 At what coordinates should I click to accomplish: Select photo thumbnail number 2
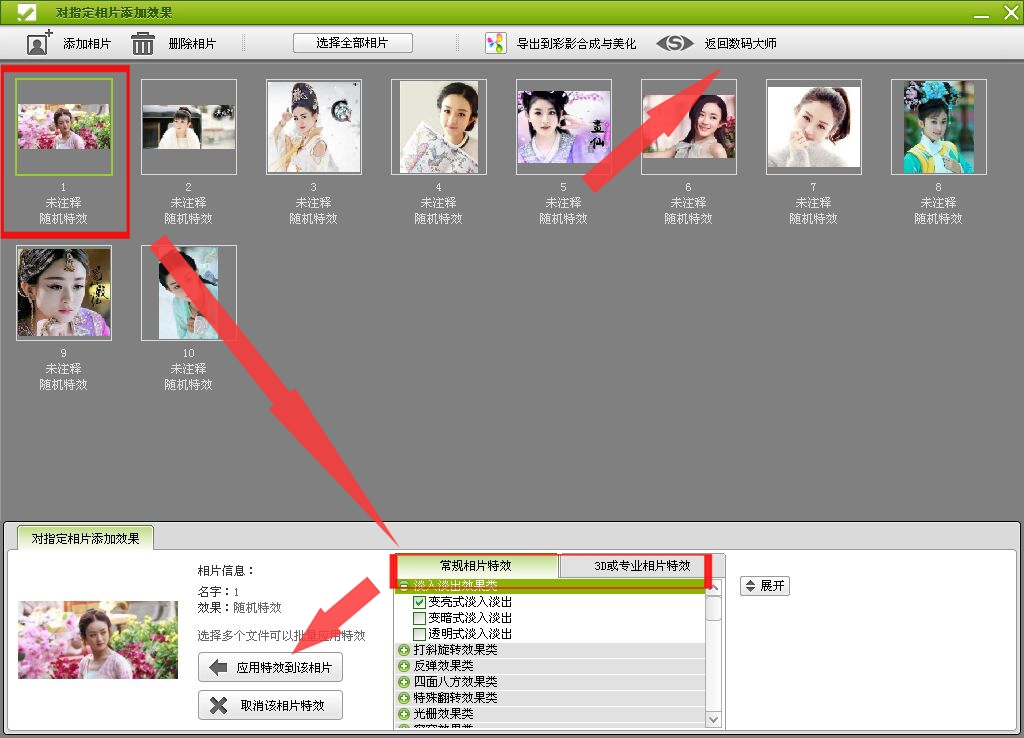[x=189, y=127]
